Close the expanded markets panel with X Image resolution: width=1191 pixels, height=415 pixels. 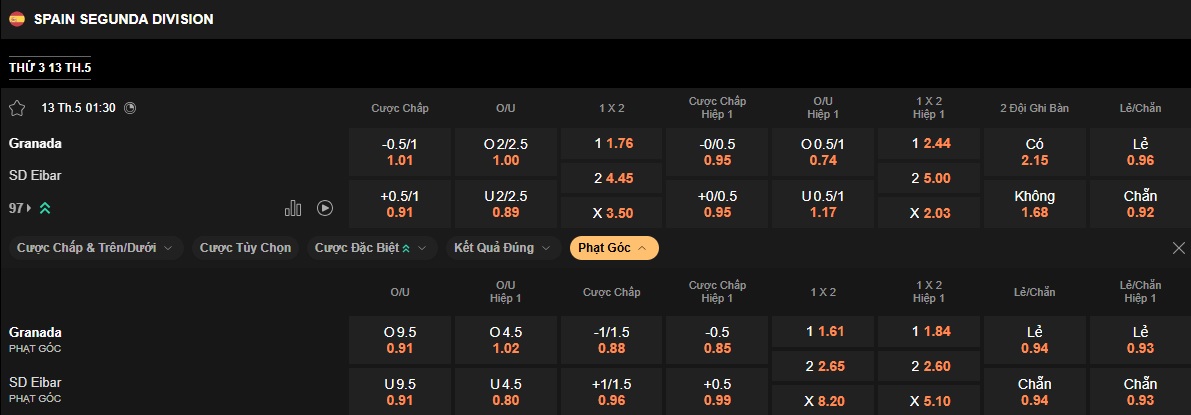(1178, 248)
